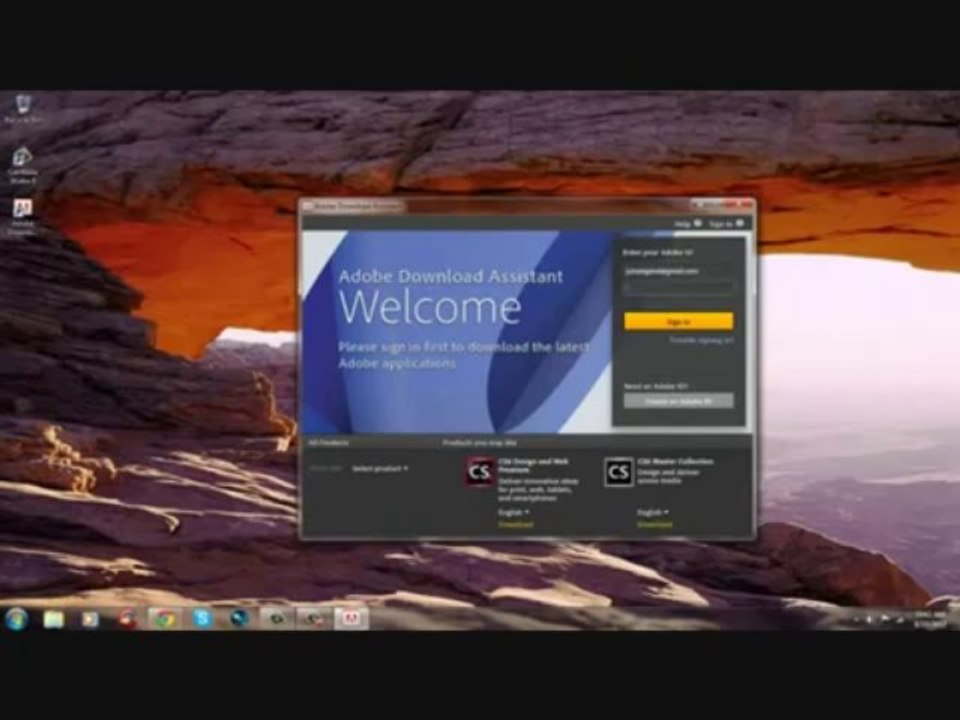Download CS6 Design and Web Premium
This screenshot has height=720, width=960.
516,525
